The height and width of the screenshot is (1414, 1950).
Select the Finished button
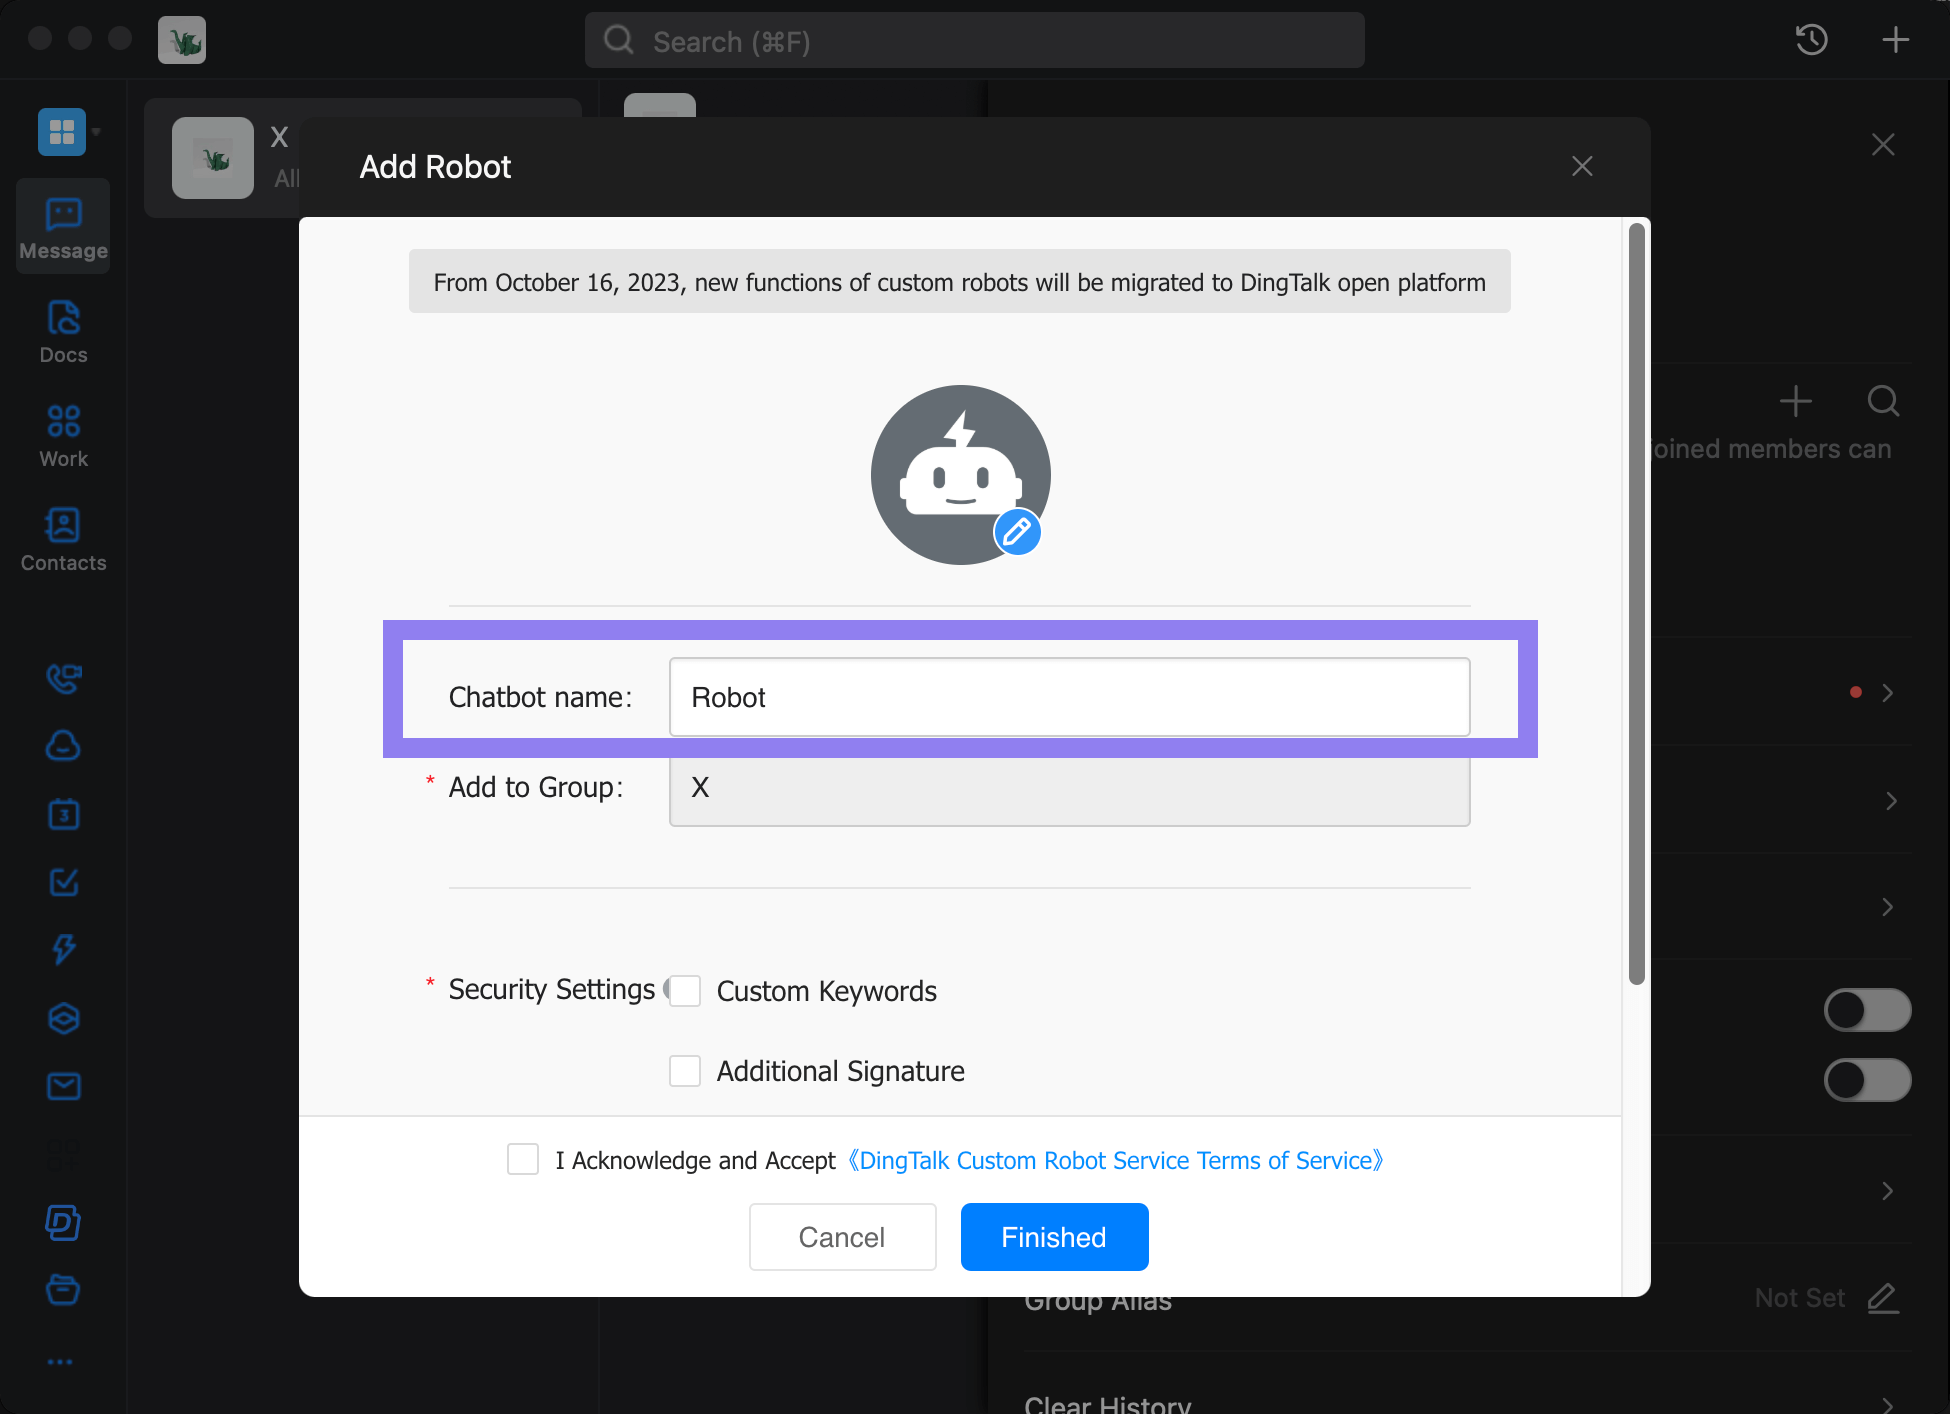pyautogui.click(x=1054, y=1237)
